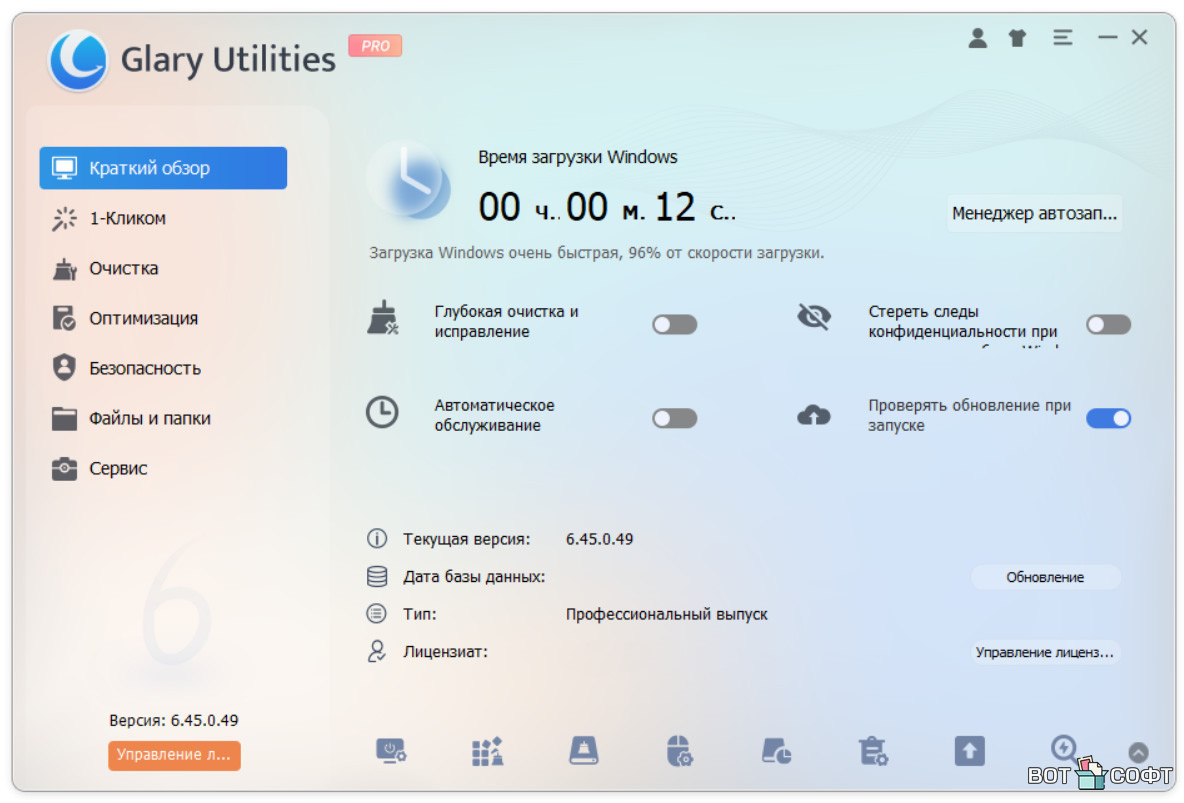The width and height of the screenshot is (1184, 803).
Task: Open the hamburger menu icon
Action: 1062,37
